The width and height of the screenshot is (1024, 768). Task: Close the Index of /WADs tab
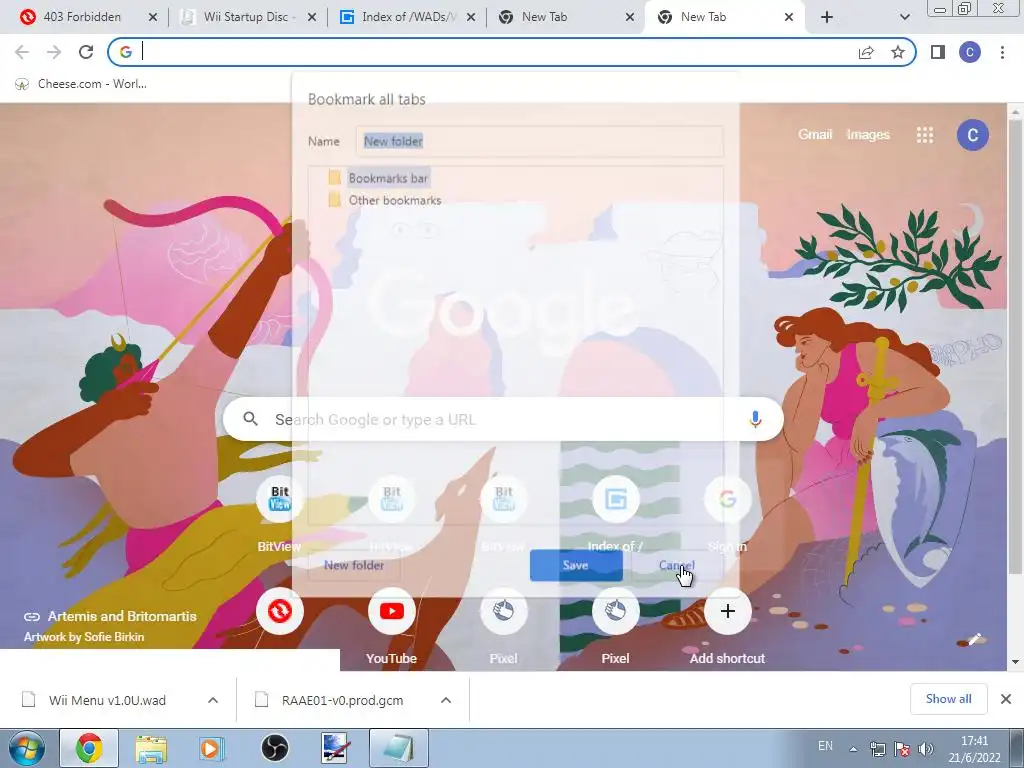[471, 18]
